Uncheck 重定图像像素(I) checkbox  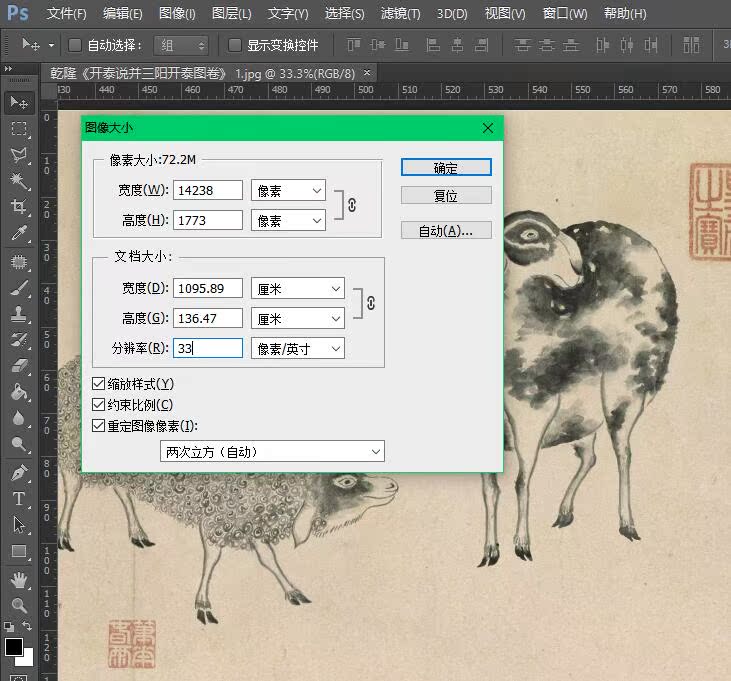(98, 426)
